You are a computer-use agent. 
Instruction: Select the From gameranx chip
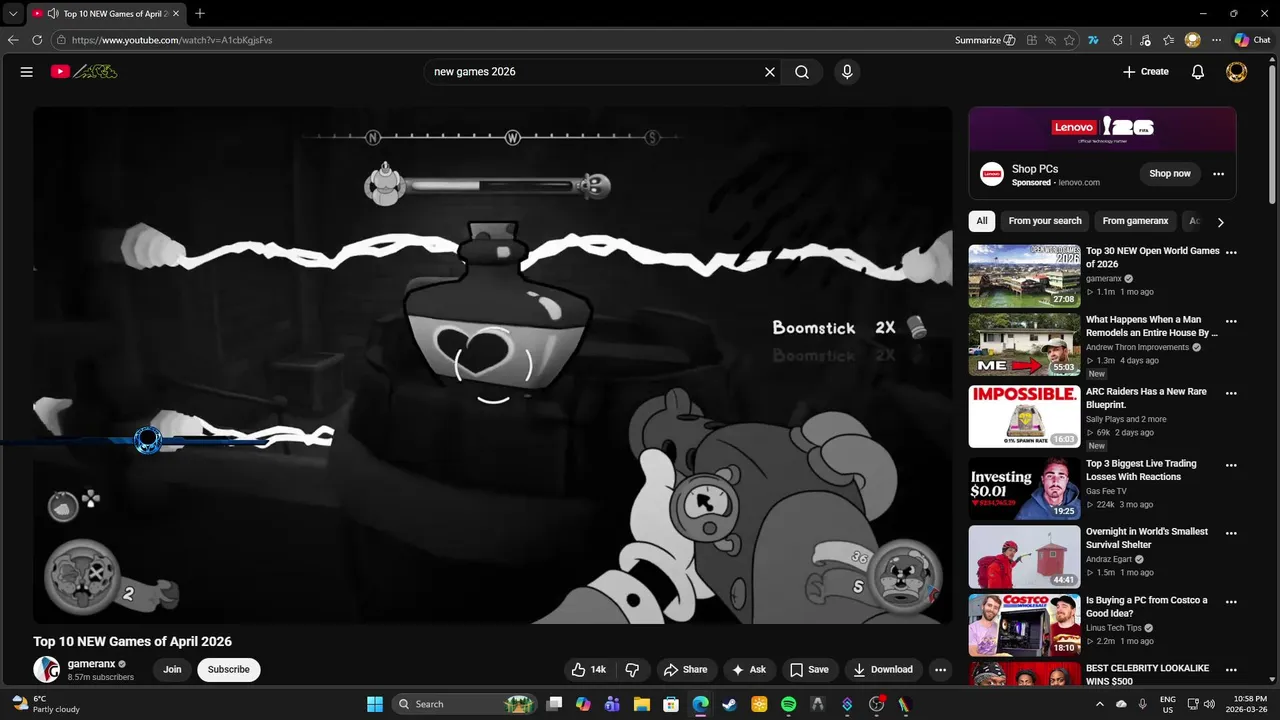(x=1135, y=221)
